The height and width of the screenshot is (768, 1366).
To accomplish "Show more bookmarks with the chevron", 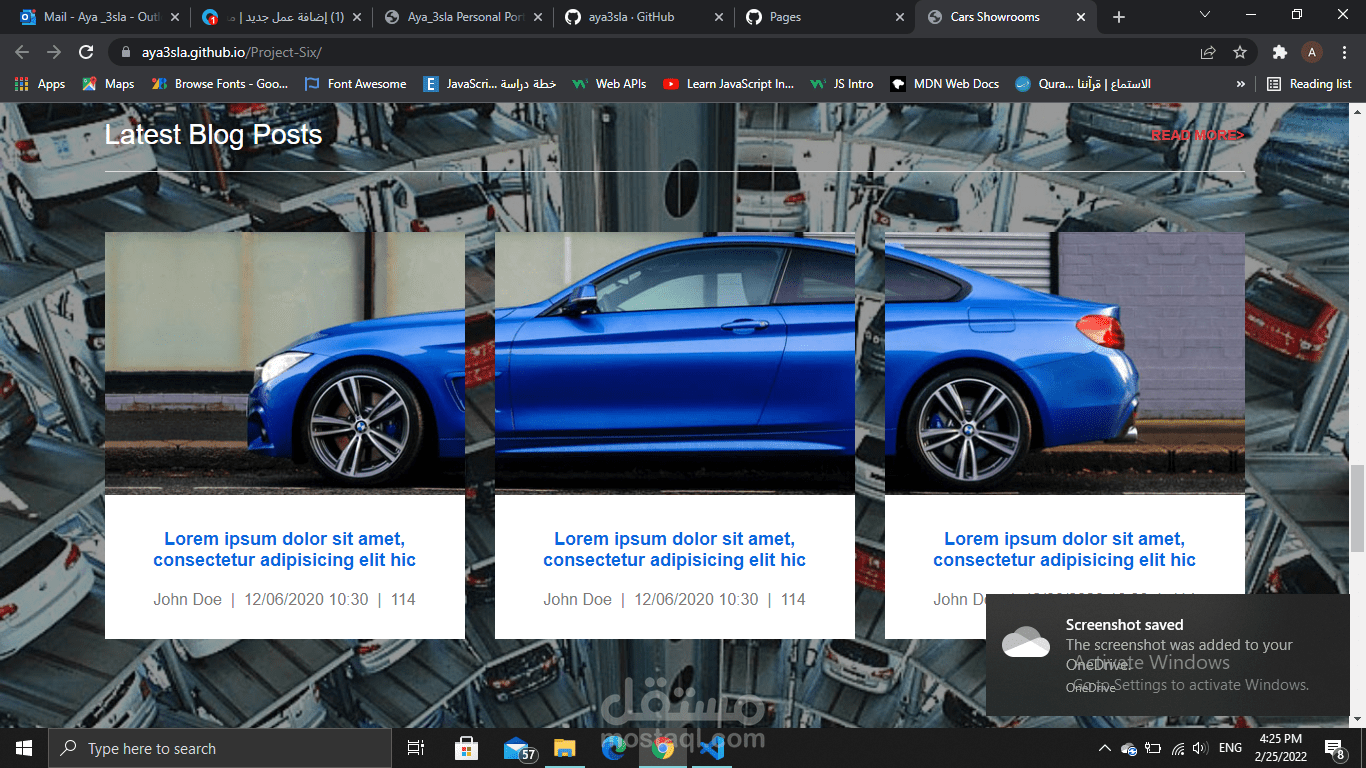I will (1241, 84).
